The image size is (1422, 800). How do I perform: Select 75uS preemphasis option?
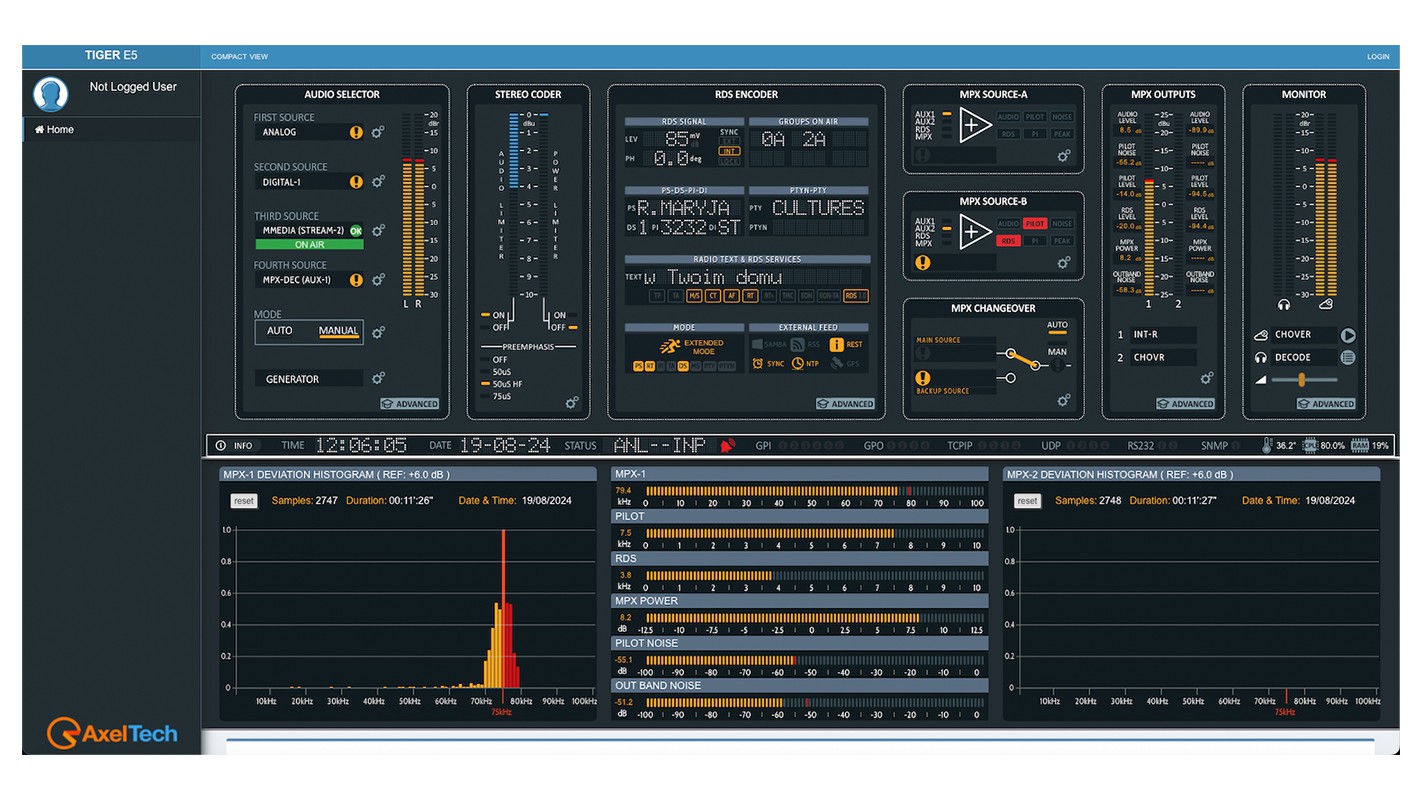pyautogui.click(x=500, y=396)
